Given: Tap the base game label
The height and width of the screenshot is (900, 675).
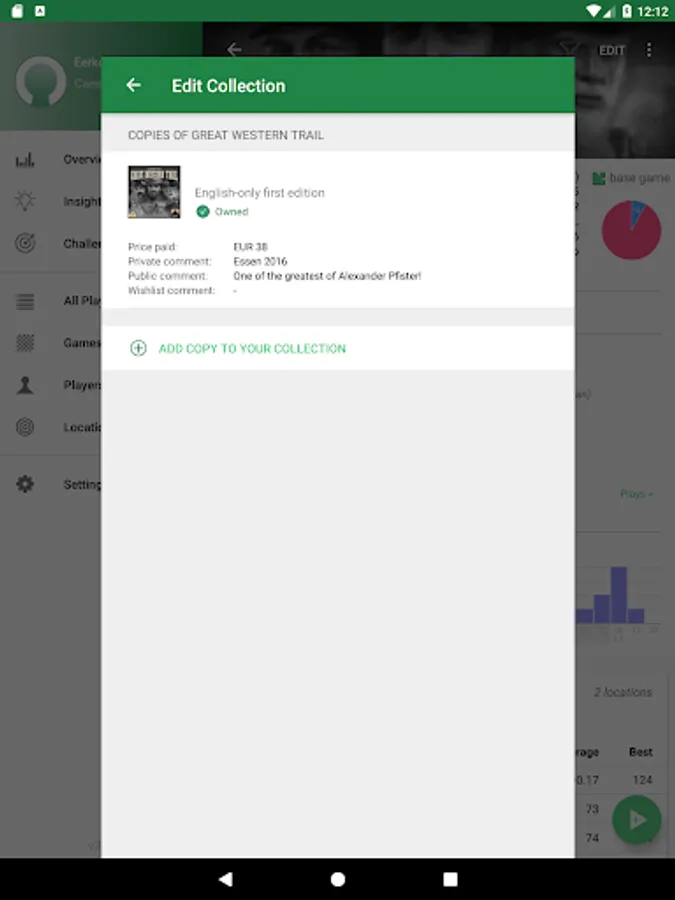Looking at the screenshot, I should pos(639,178).
